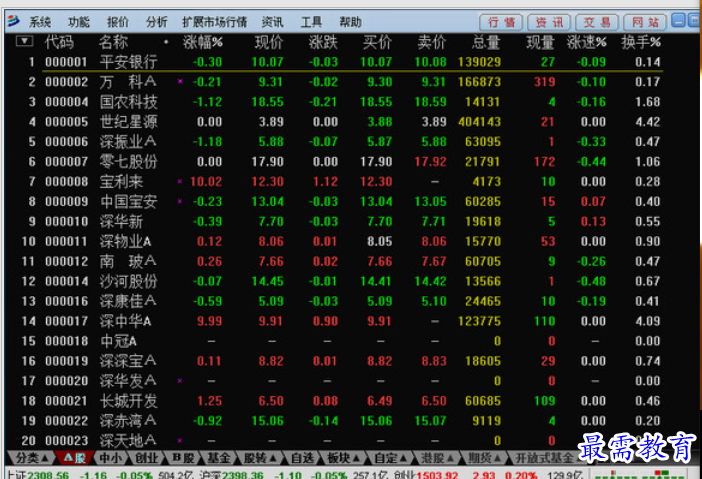This screenshot has height=479, width=702.
Task: Expand the 板块 tab menu
Action: [343, 458]
